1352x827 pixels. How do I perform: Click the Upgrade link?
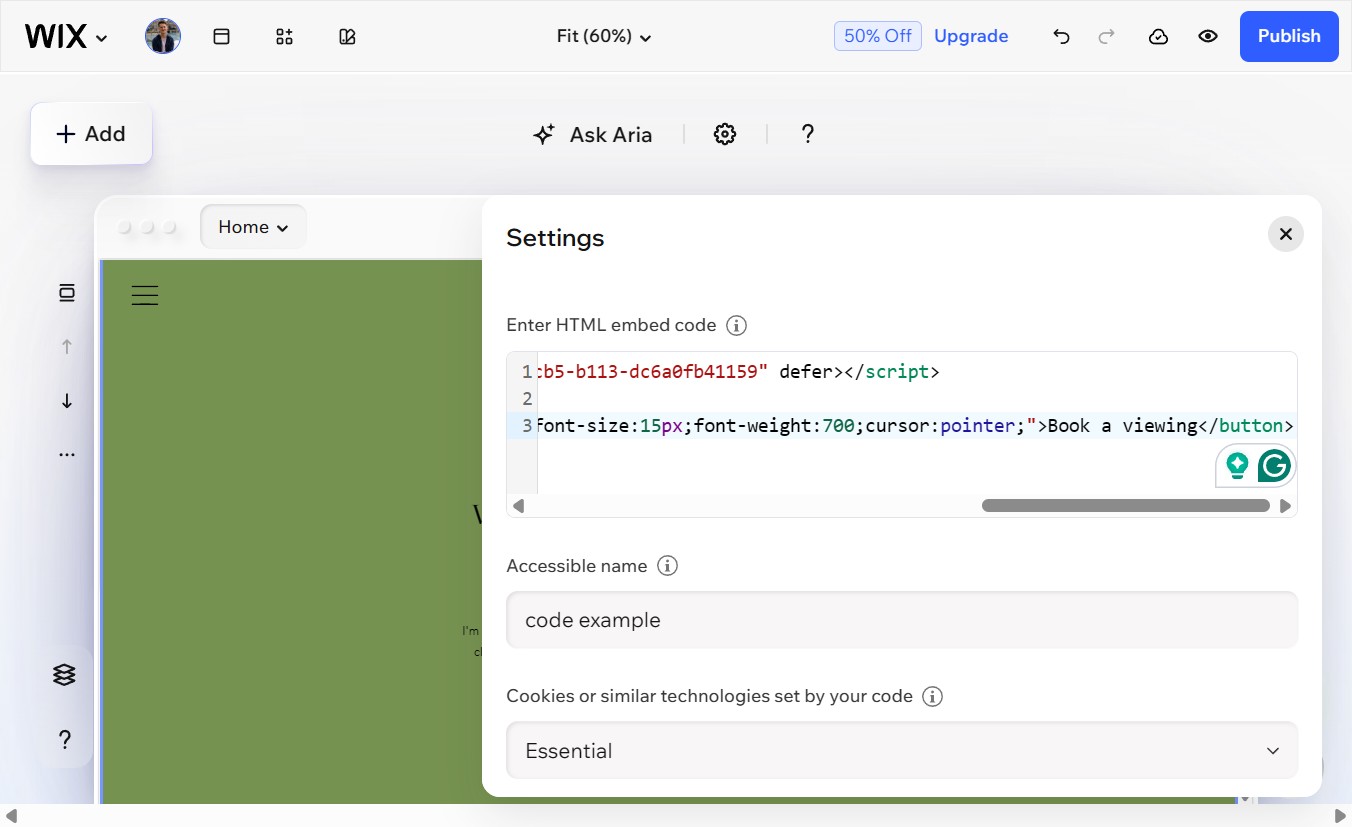971,36
